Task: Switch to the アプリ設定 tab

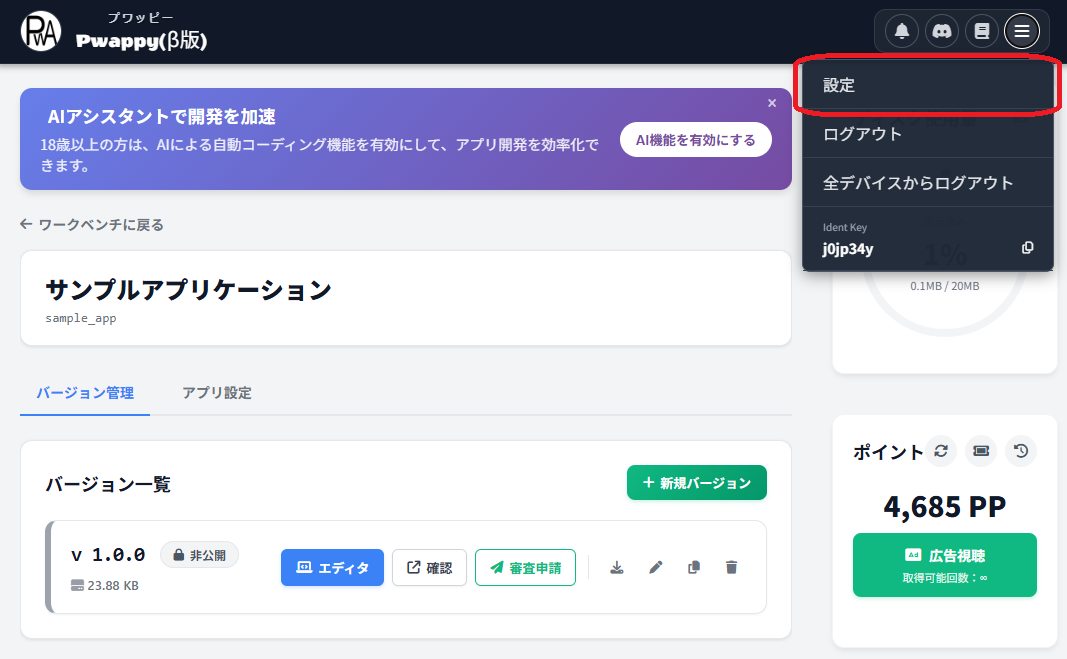Action: pyautogui.click(x=219, y=393)
